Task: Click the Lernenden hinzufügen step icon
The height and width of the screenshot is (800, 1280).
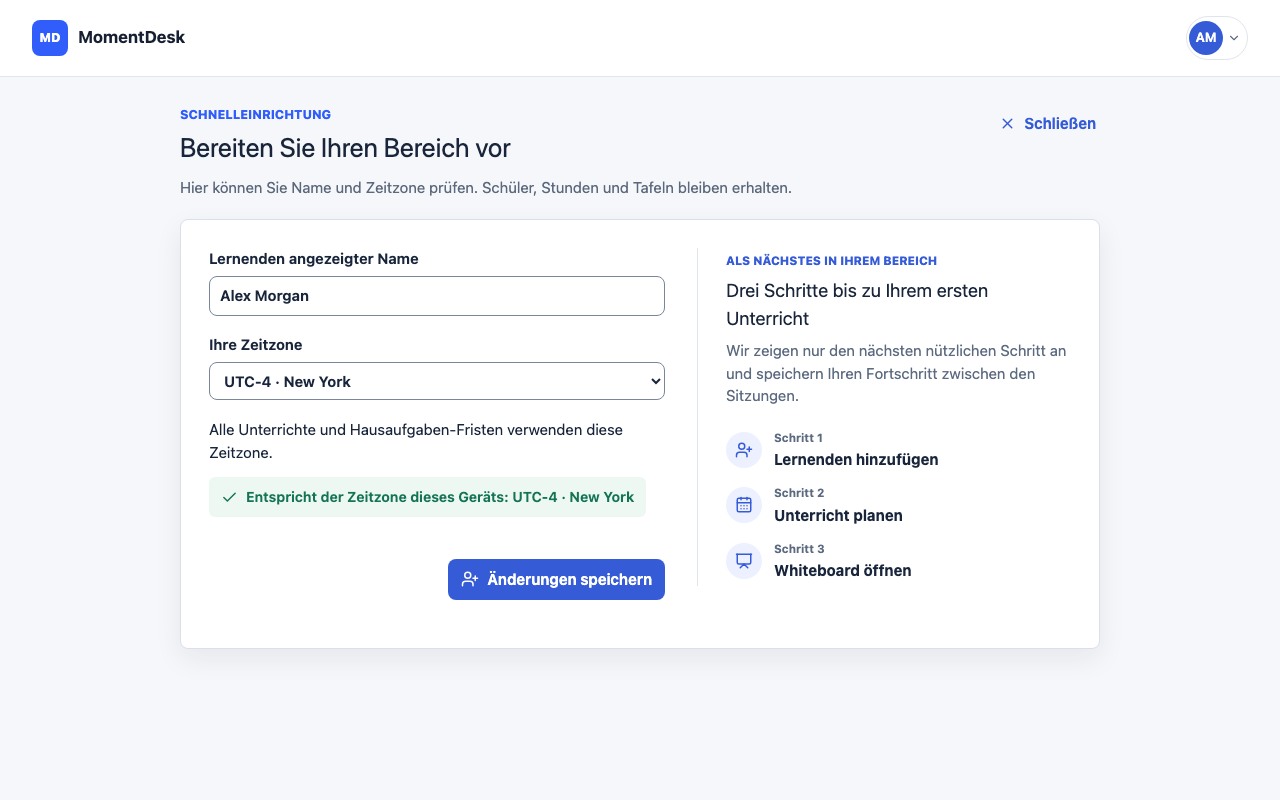Action: (744, 450)
